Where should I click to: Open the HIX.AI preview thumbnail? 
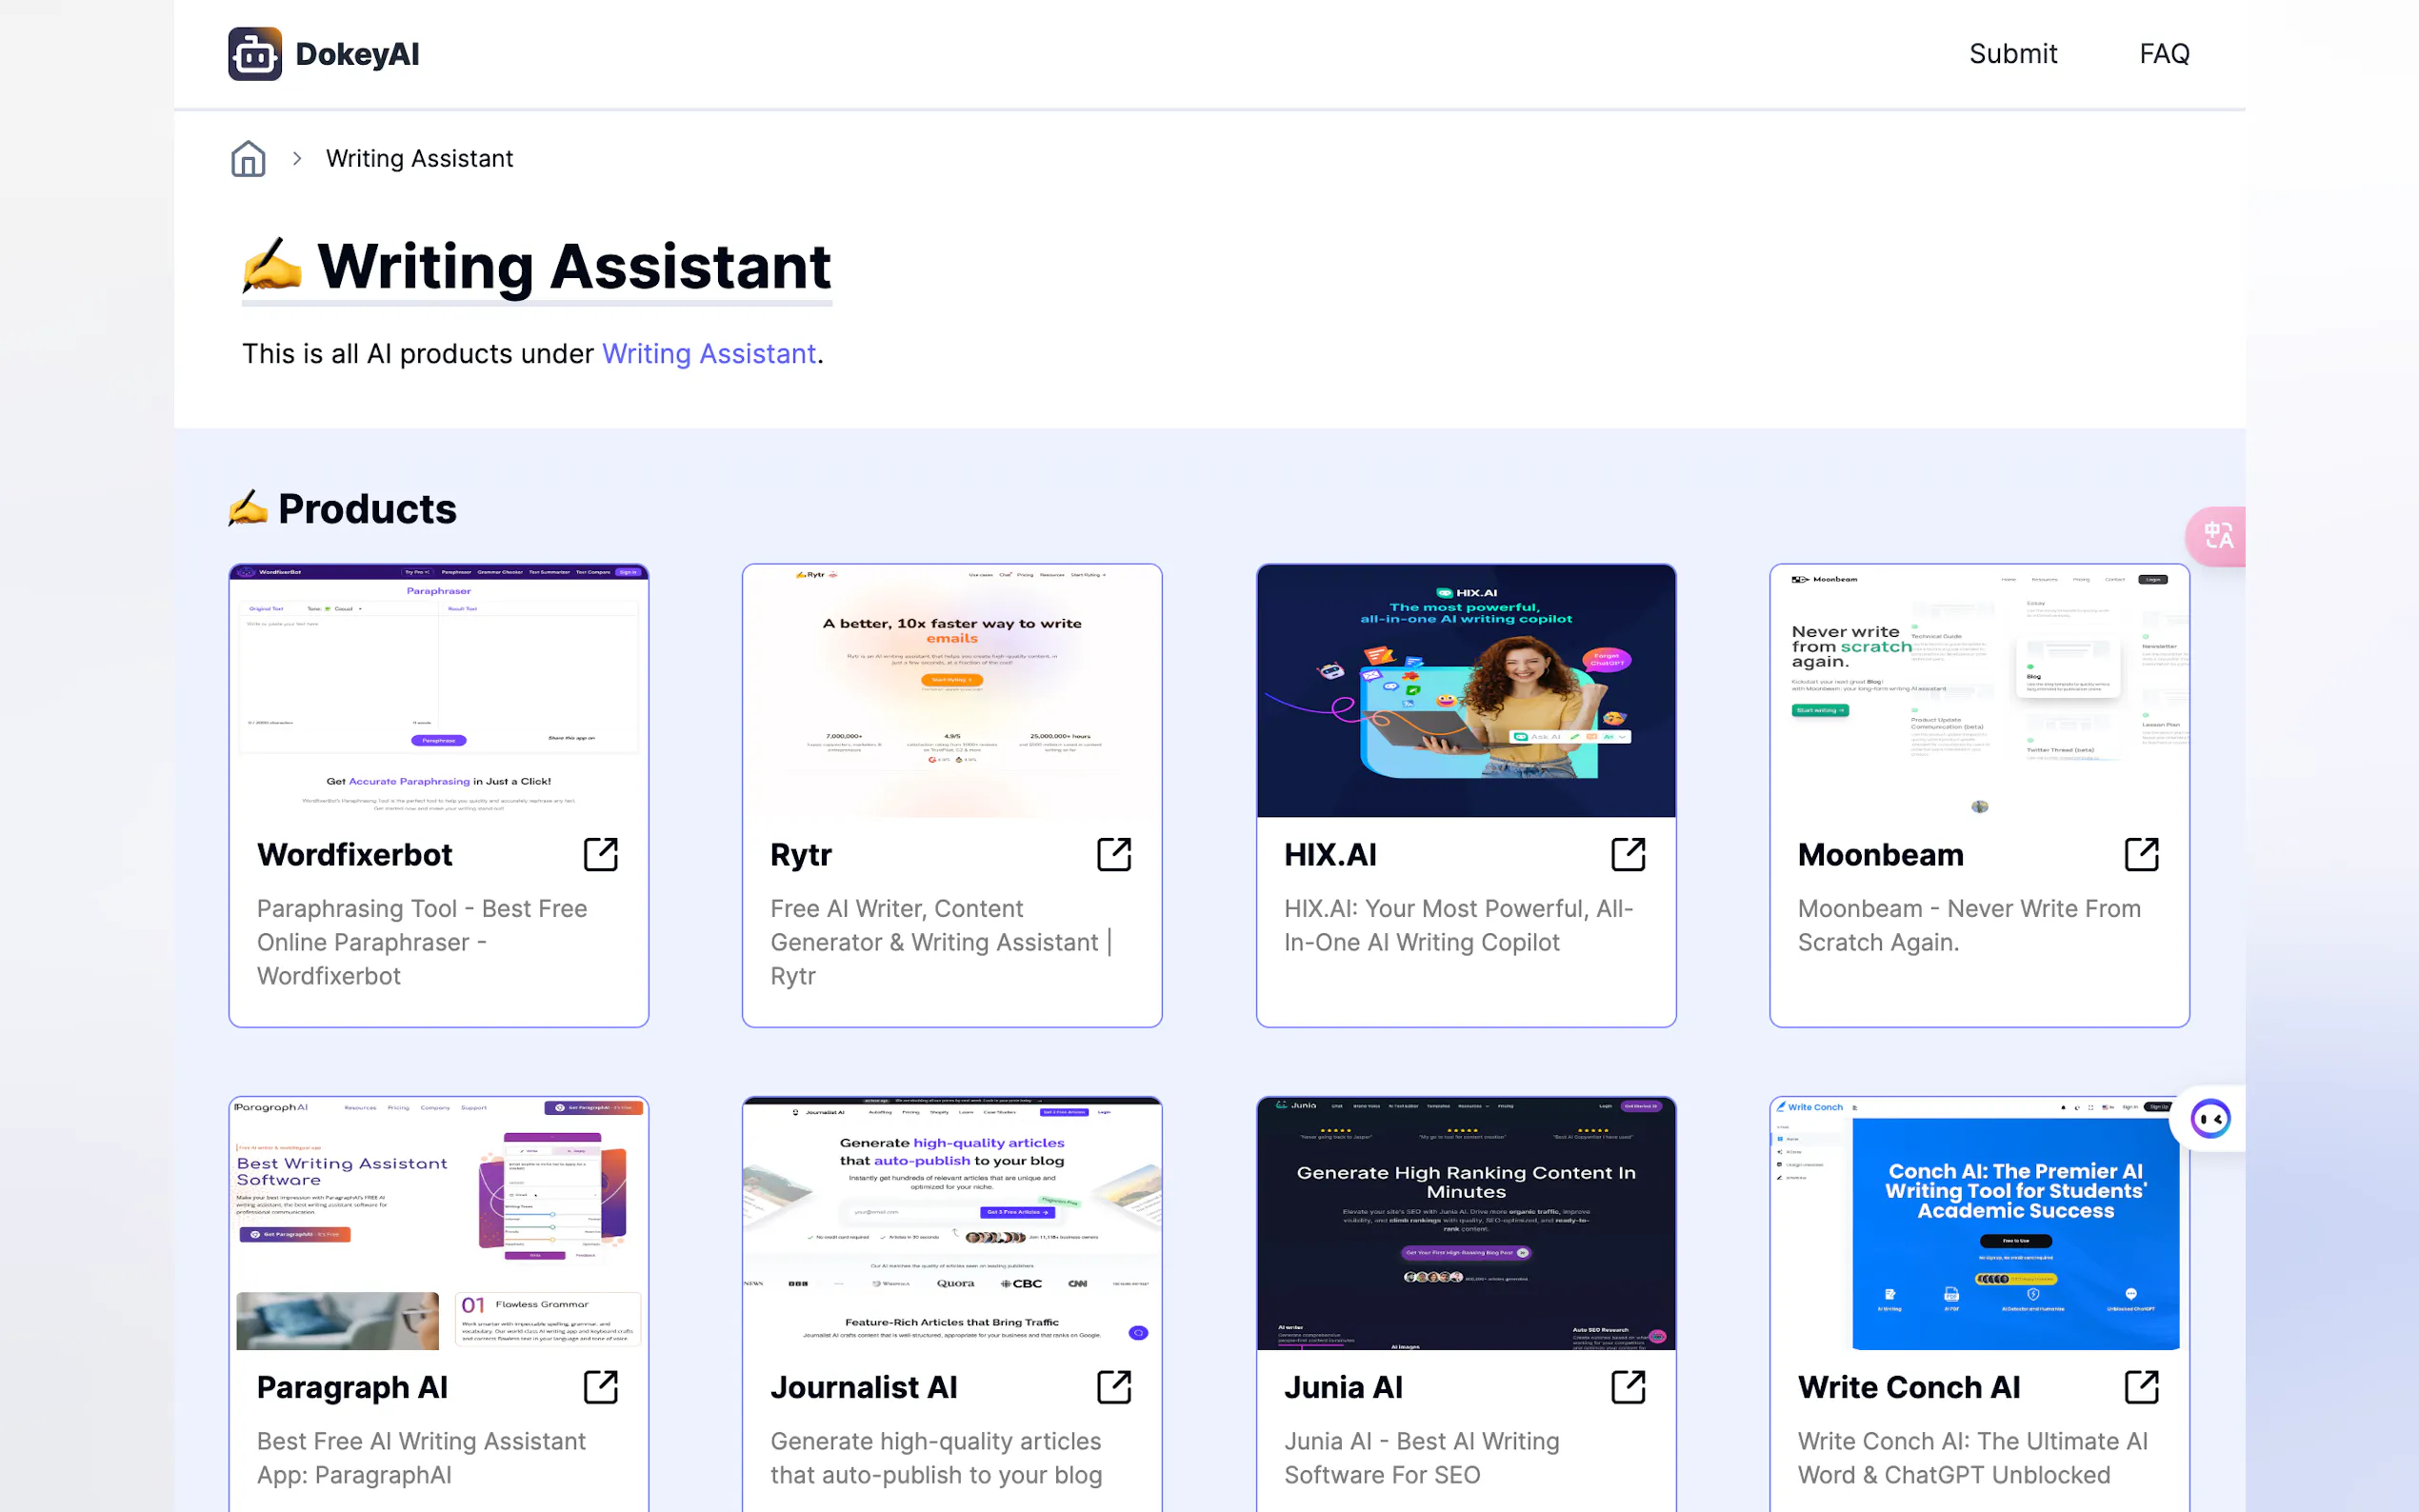tap(1465, 691)
